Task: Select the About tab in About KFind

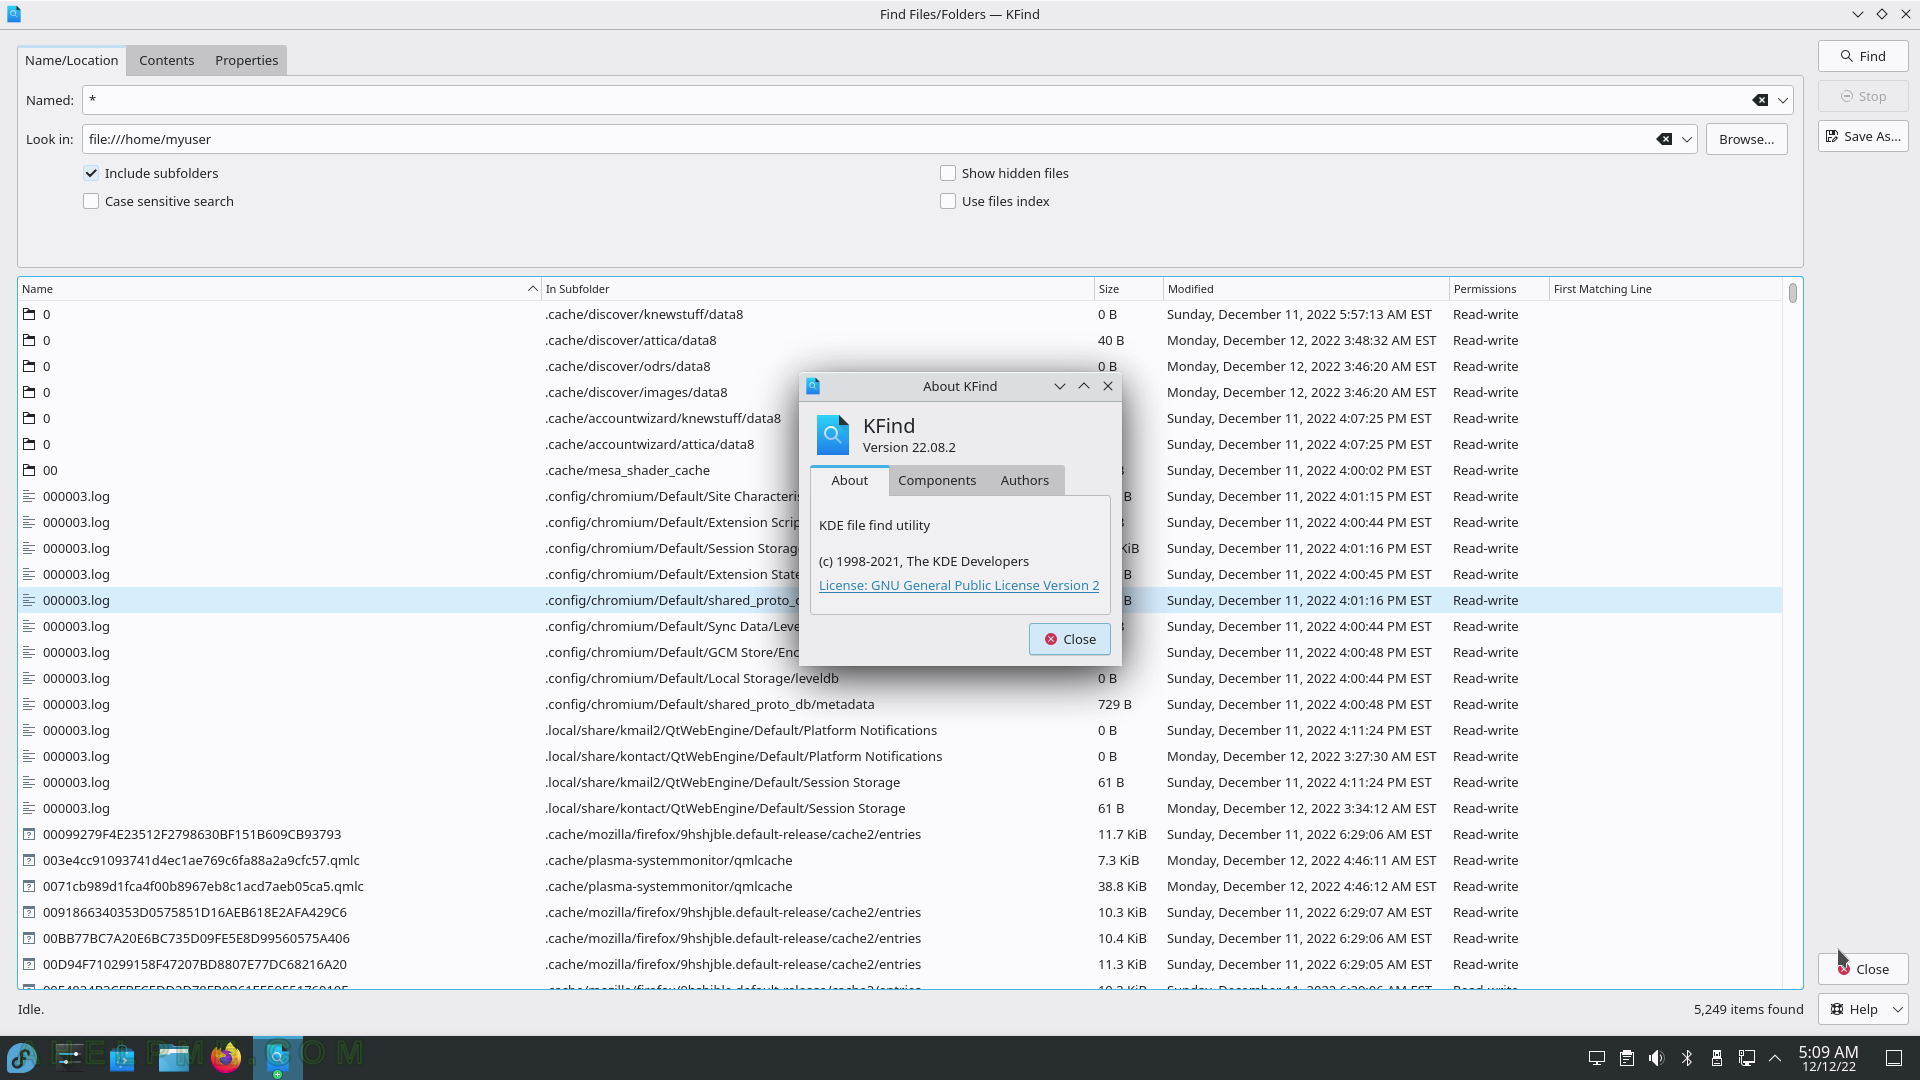Action: click(849, 480)
